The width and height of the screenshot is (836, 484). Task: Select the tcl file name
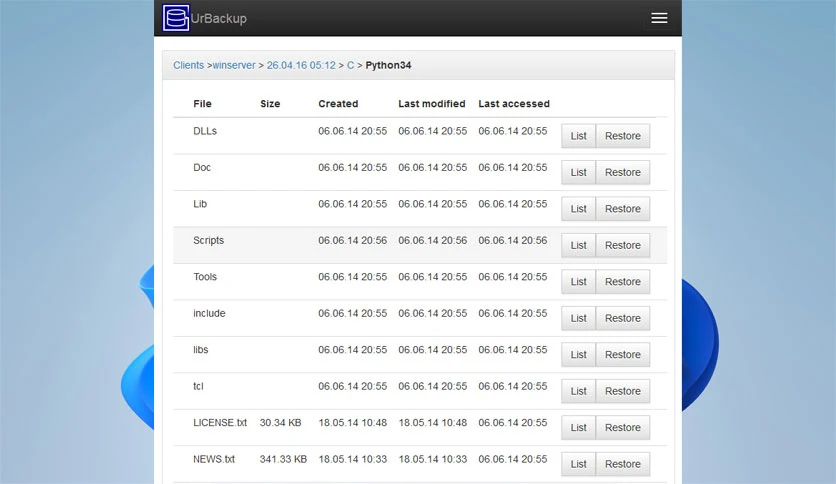click(x=198, y=386)
